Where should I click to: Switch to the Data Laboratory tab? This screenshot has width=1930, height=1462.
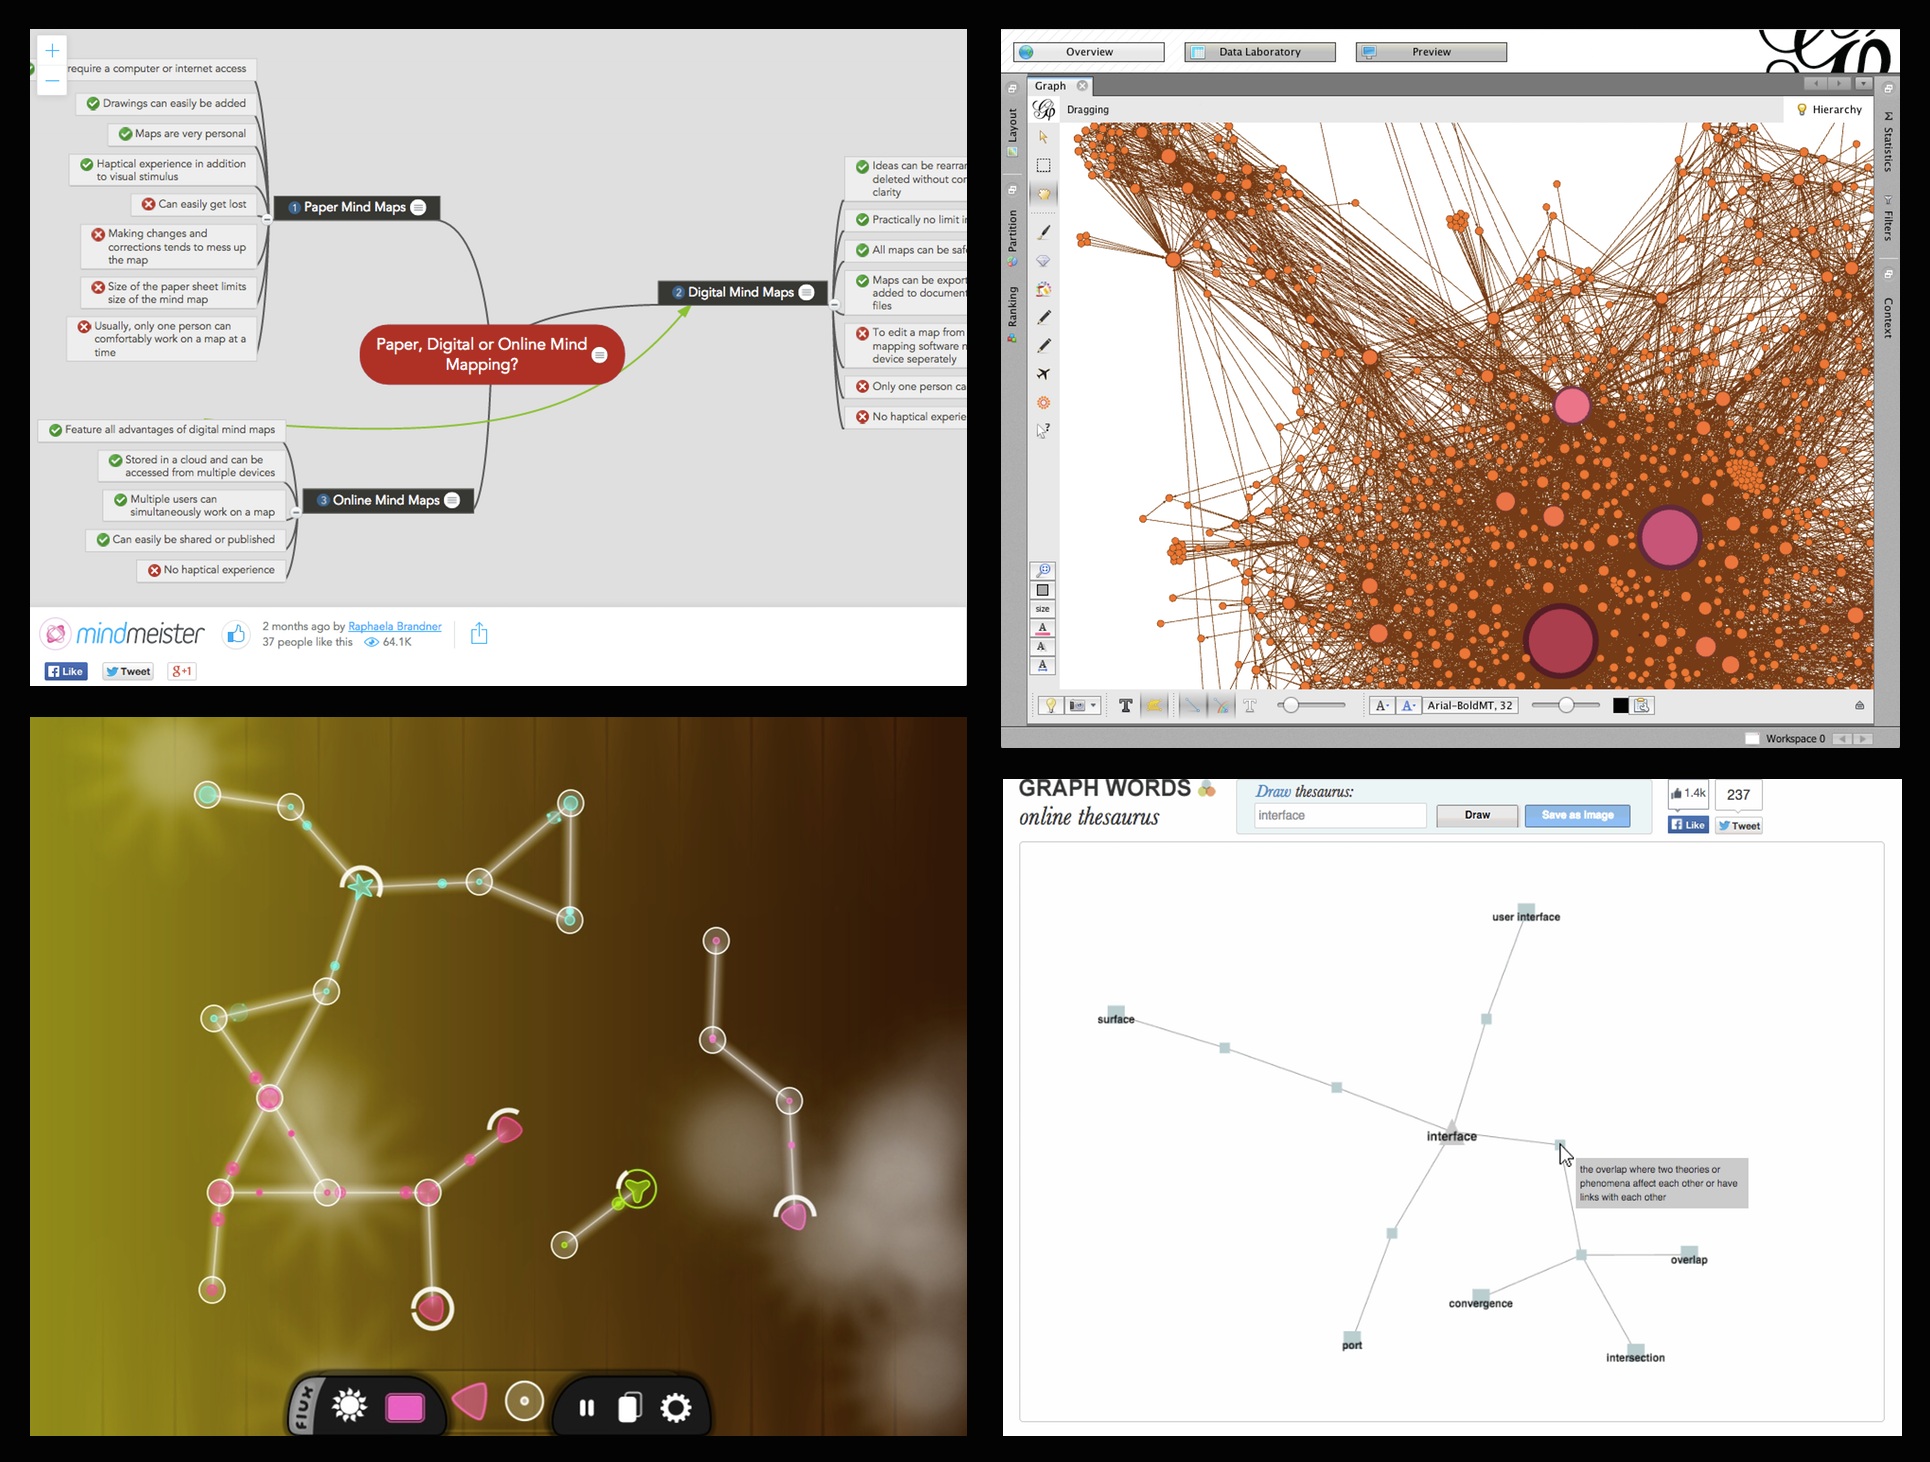coord(1259,51)
